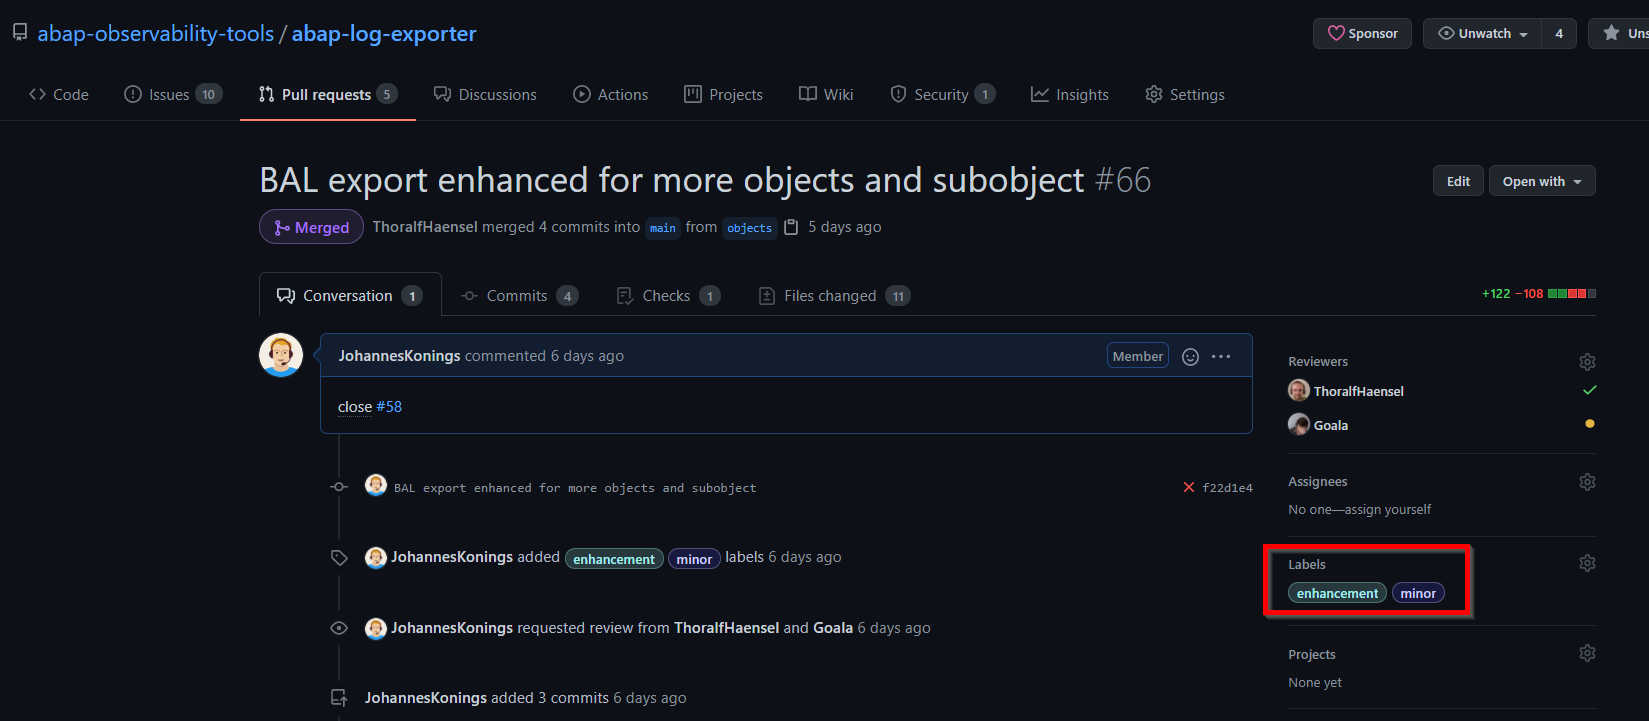This screenshot has height=721, width=1649.
Task: Click the Assignees gear icon
Action: pyautogui.click(x=1587, y=481)
